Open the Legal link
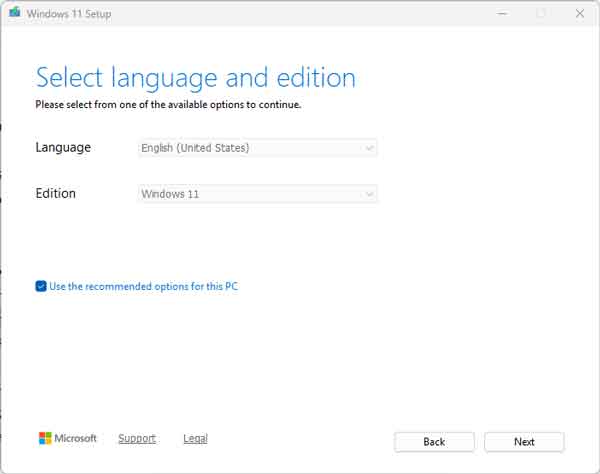Screen dimensions: 600x474 click(195, 438)
